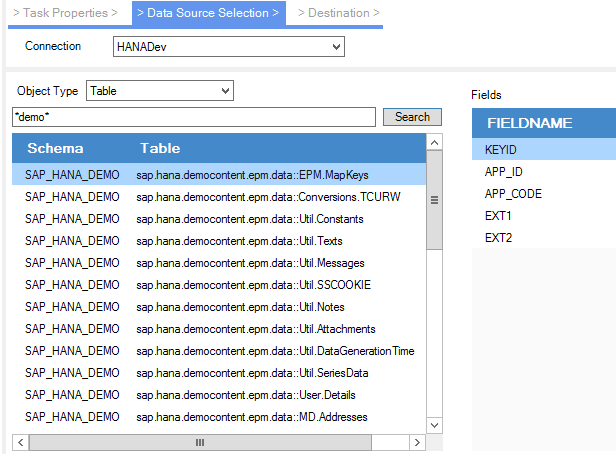Select the MD.Addresses table row

219,417
